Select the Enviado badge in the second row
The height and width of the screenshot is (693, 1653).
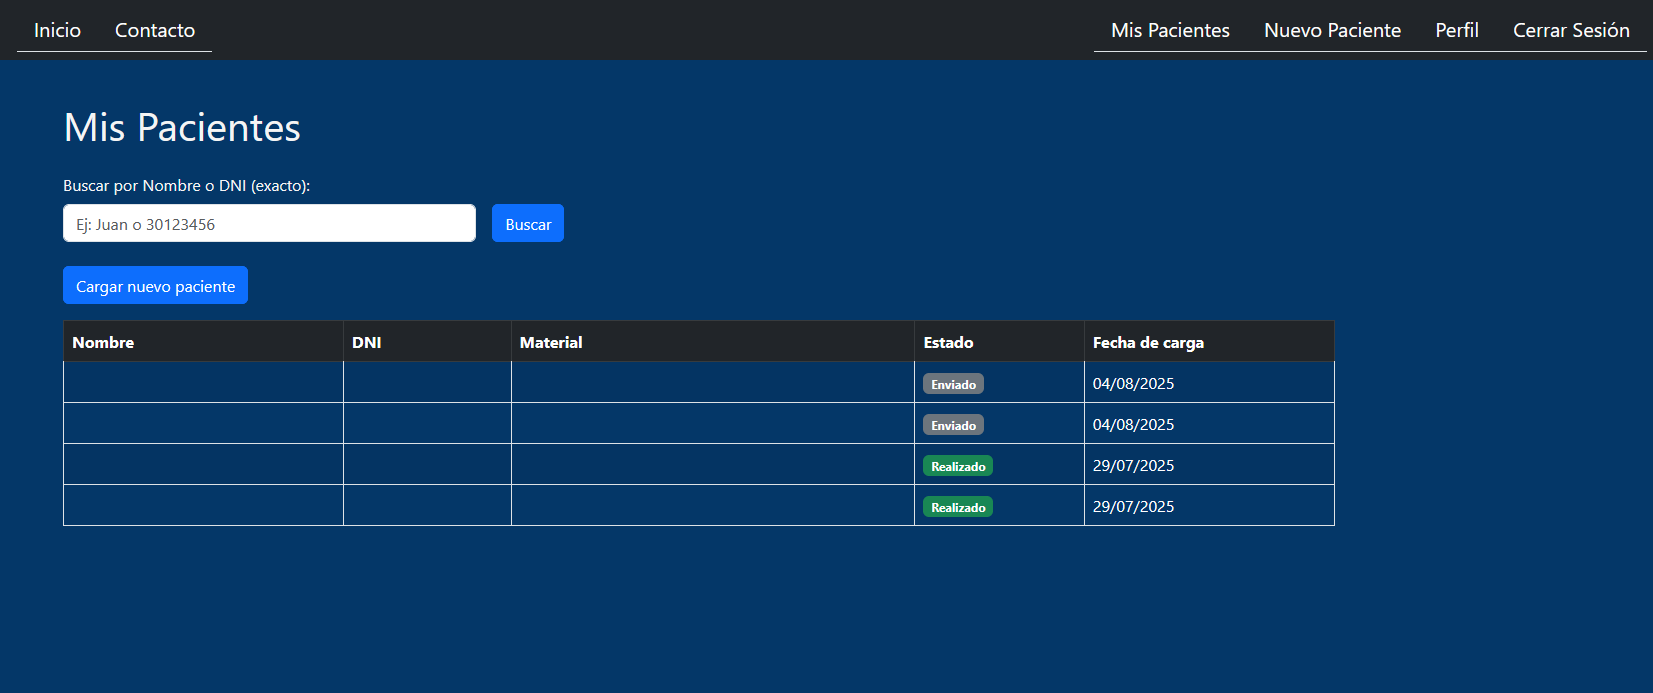tap(953, 425)
